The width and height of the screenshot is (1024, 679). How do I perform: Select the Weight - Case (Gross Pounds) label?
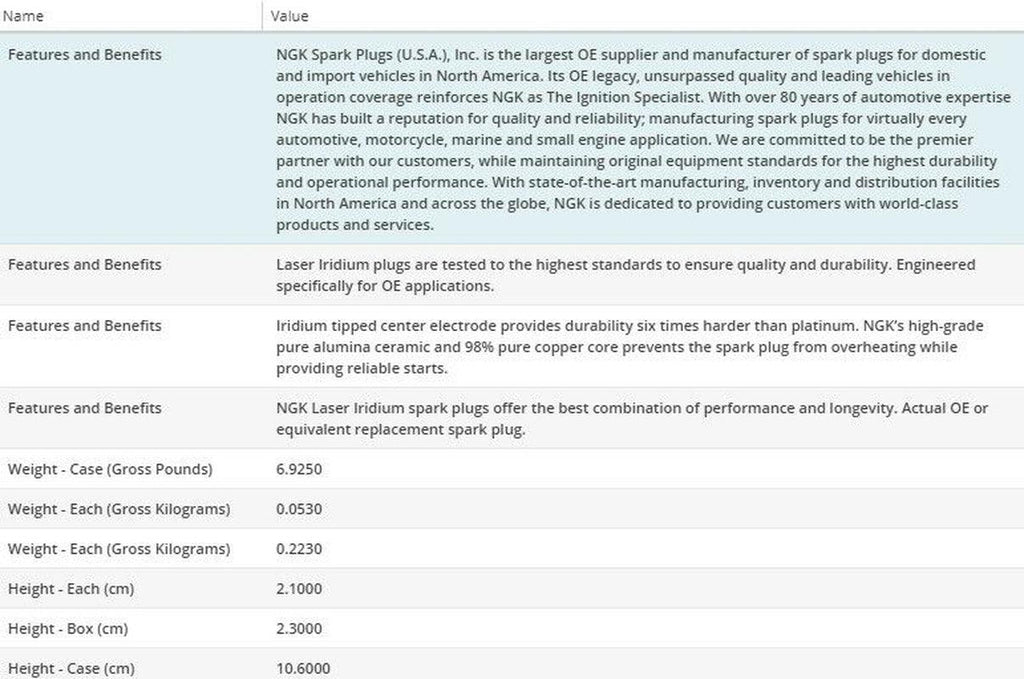110,469
